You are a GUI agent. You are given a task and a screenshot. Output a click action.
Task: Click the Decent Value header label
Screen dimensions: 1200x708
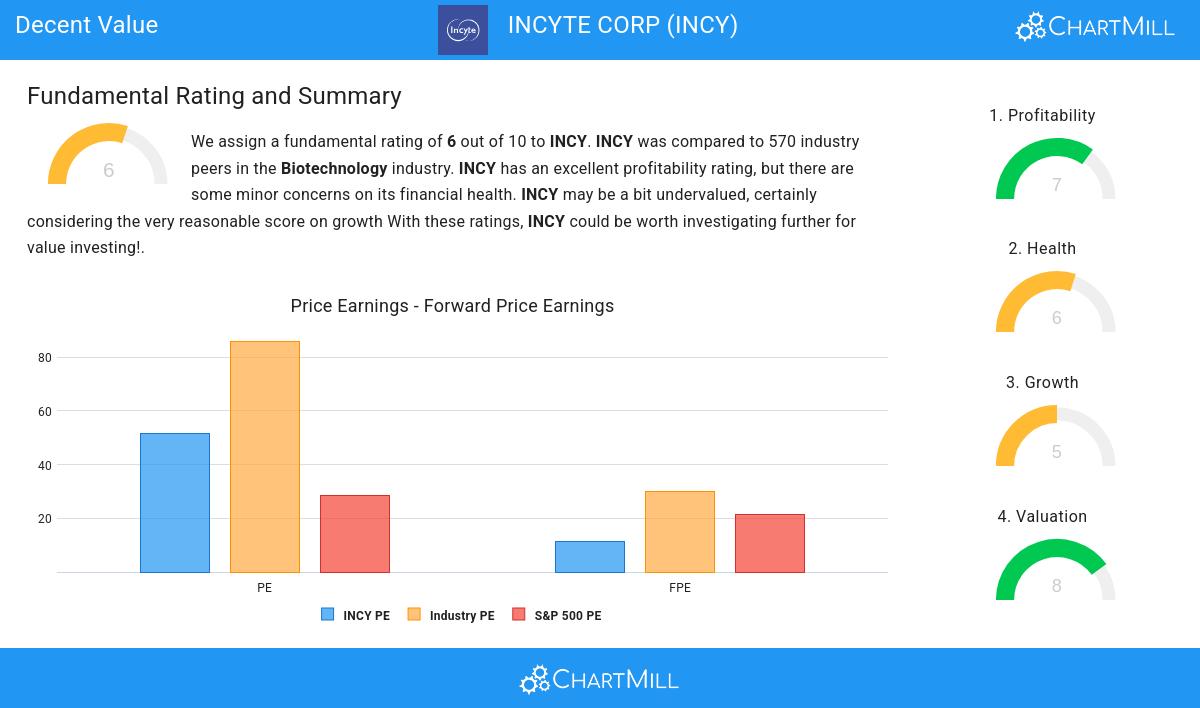click(x=87, y=25)
